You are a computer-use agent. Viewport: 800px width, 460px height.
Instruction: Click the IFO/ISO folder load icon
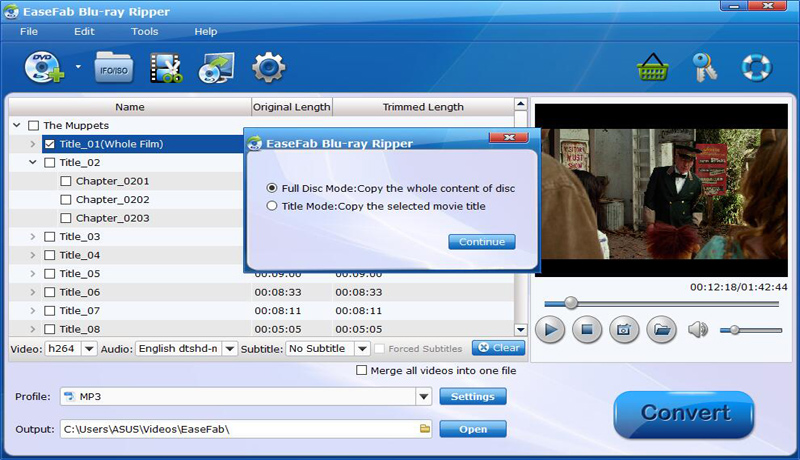tap(114, 67)
